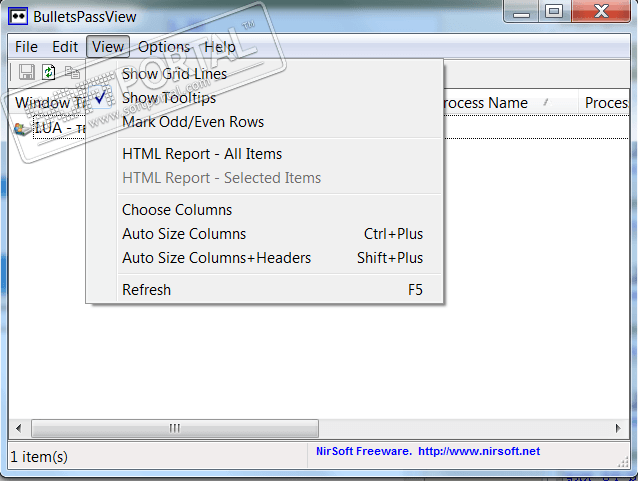The width and height of the screenshot is (638, 481).
Task: Toggle Mark Odd/Even Rows
Action: click(192, 122)
